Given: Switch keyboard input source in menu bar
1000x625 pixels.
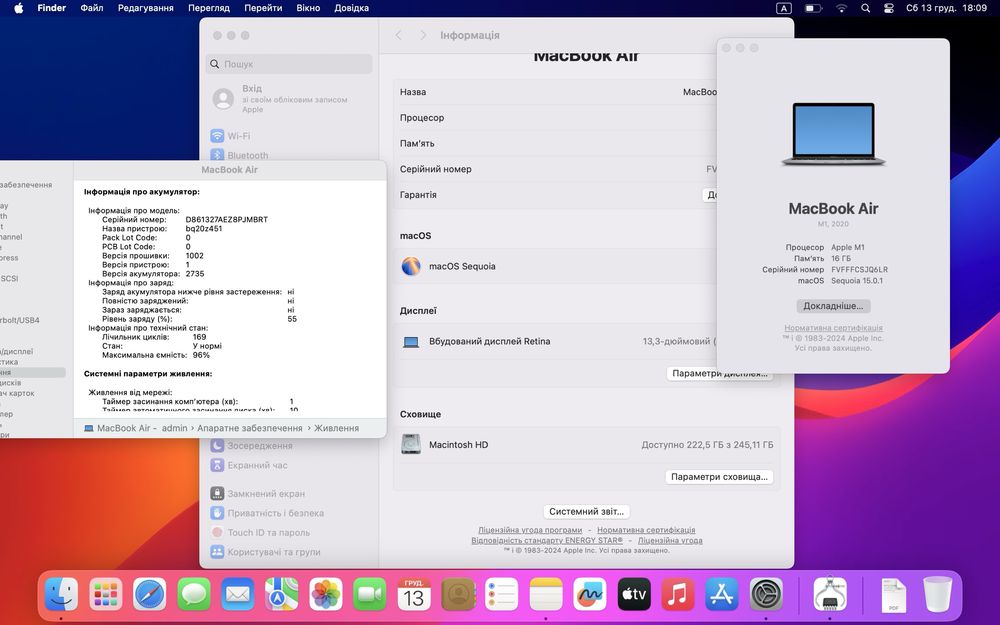Looking at the screenshot, I should point(784,8).
